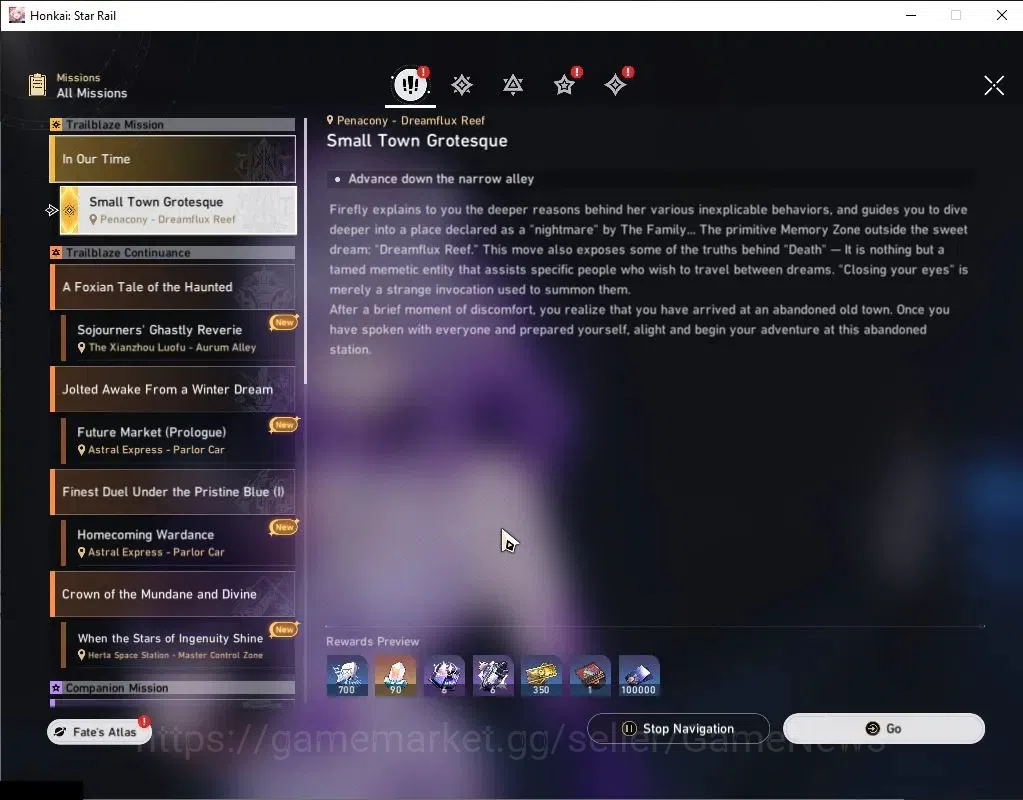This screenshot has height=800, width=1023.
Task: Click the 'Small Town Grotesque' detail title
Action: [x=417, y=141]
